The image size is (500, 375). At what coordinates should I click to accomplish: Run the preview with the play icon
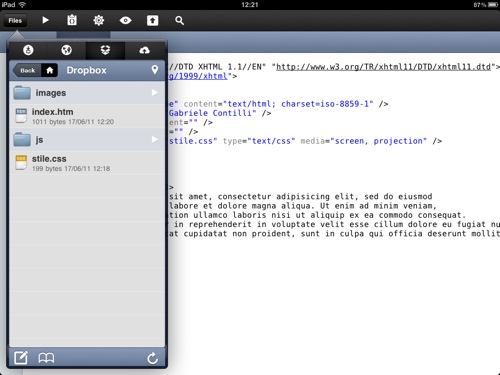click(x=46, y=20)
